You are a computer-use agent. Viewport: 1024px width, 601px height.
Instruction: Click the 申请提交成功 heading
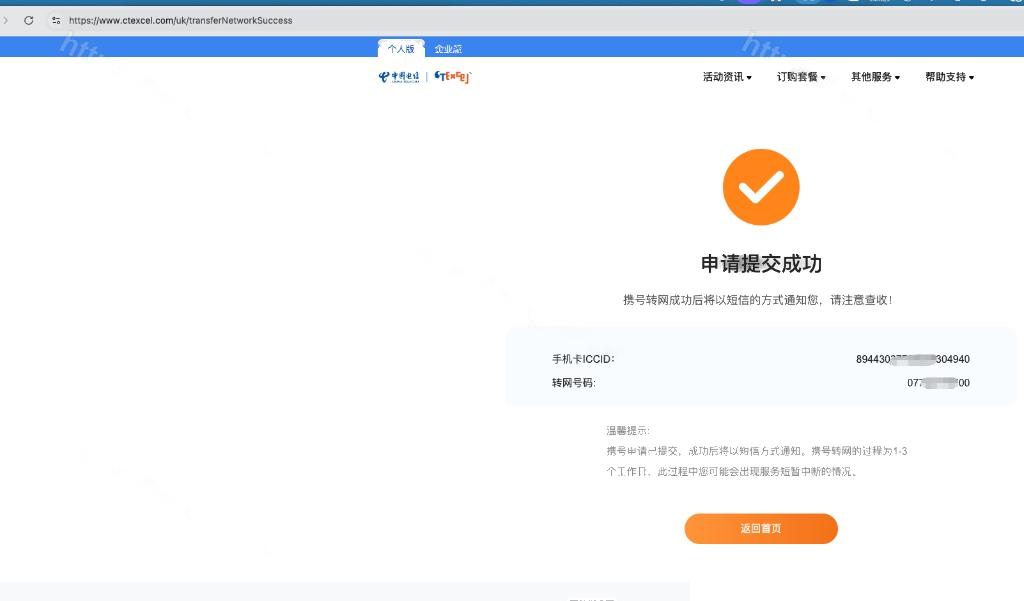(x=761, y=264)
